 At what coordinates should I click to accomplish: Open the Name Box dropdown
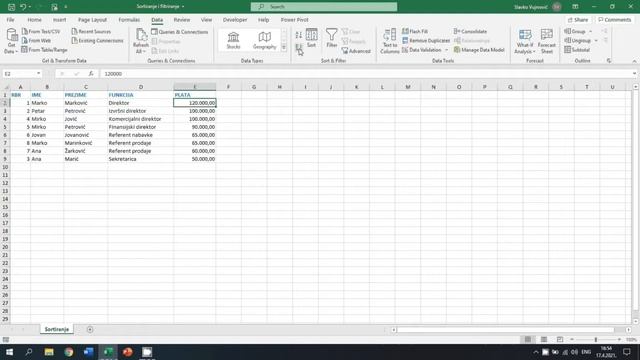[x=38, y=73]
